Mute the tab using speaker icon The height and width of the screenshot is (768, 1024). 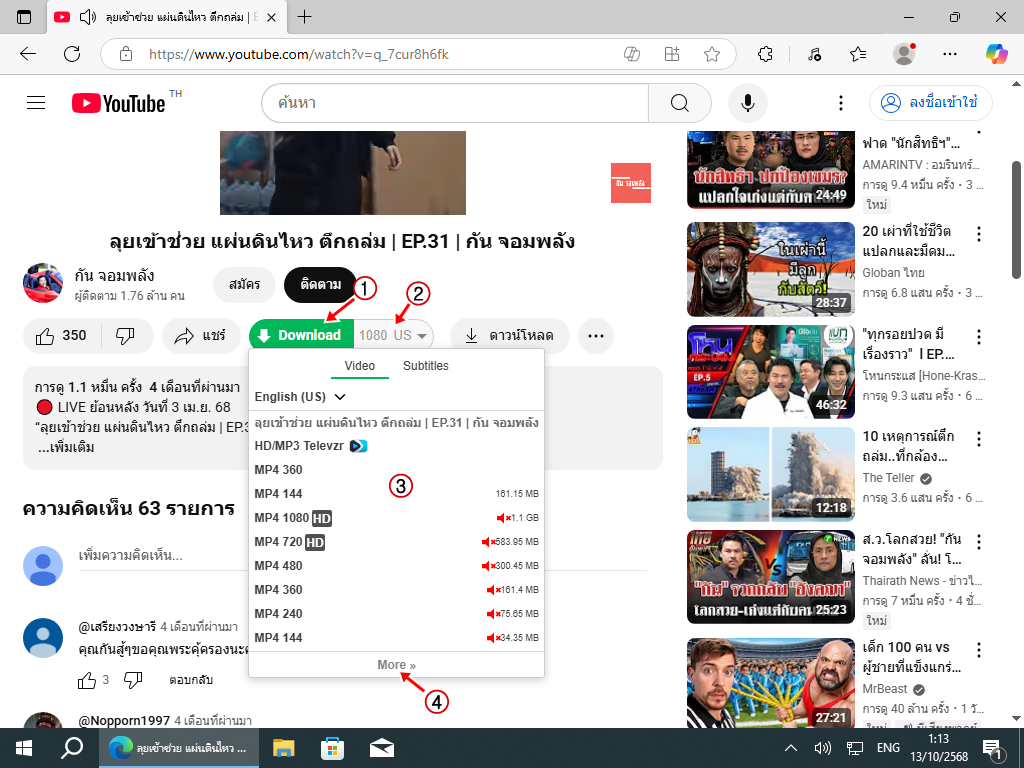point(87,17)
